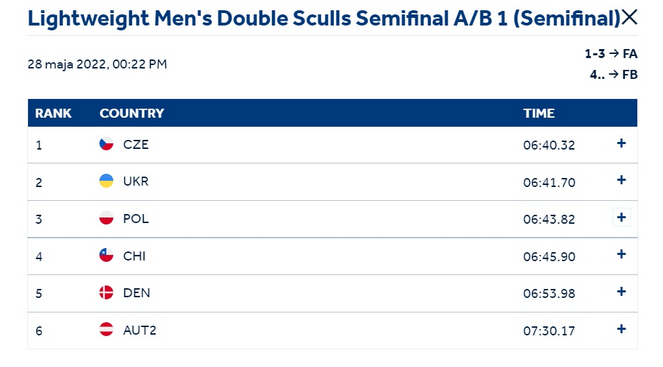Click the CZE country label
Viewport: 663px width, 367px height.
pos(136,144)
